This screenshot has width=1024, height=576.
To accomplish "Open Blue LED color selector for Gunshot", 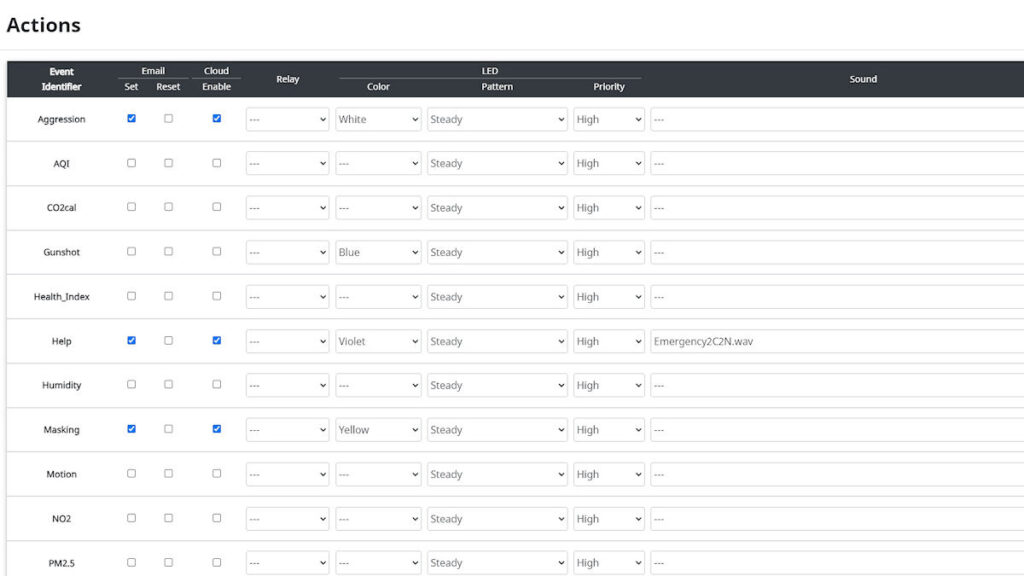I will click(378, 253).
